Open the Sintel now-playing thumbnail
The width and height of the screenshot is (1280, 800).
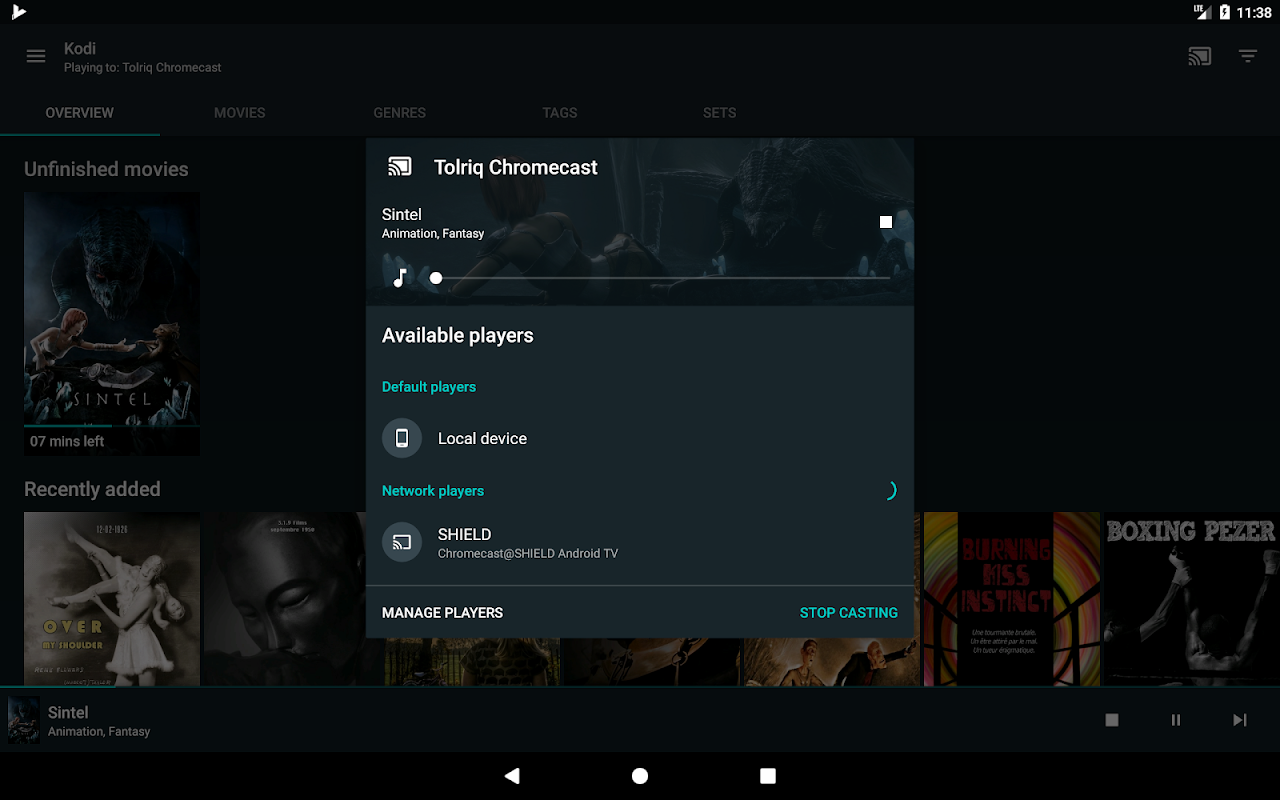pos(24,720)
